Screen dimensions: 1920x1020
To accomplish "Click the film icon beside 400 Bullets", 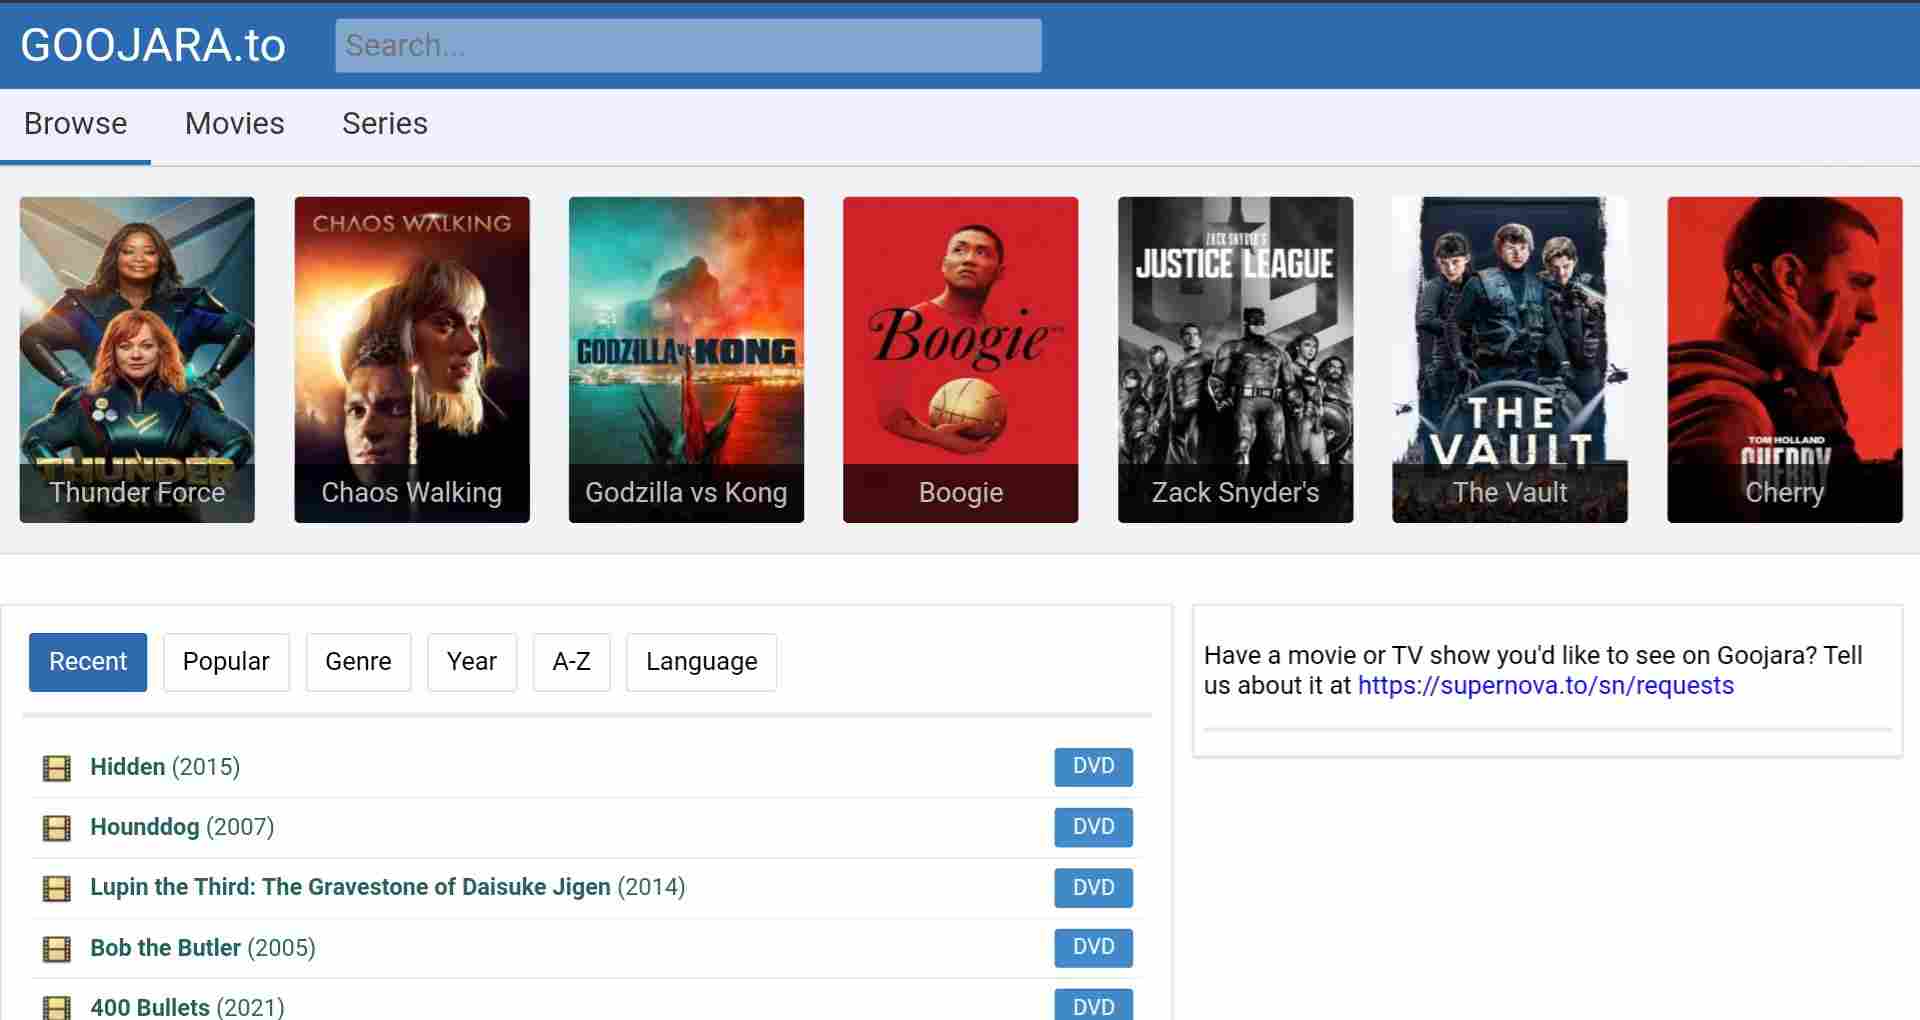I will coord(57,1007).
